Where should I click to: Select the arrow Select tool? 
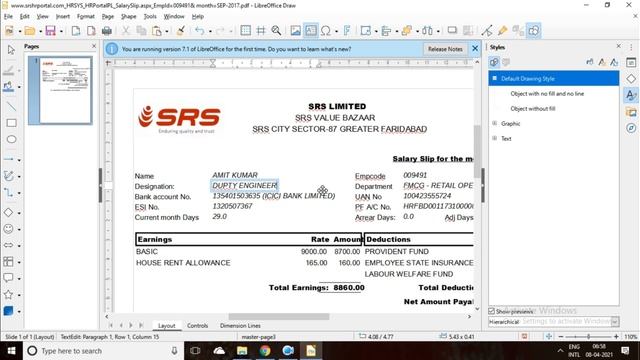tap(11, 50)
